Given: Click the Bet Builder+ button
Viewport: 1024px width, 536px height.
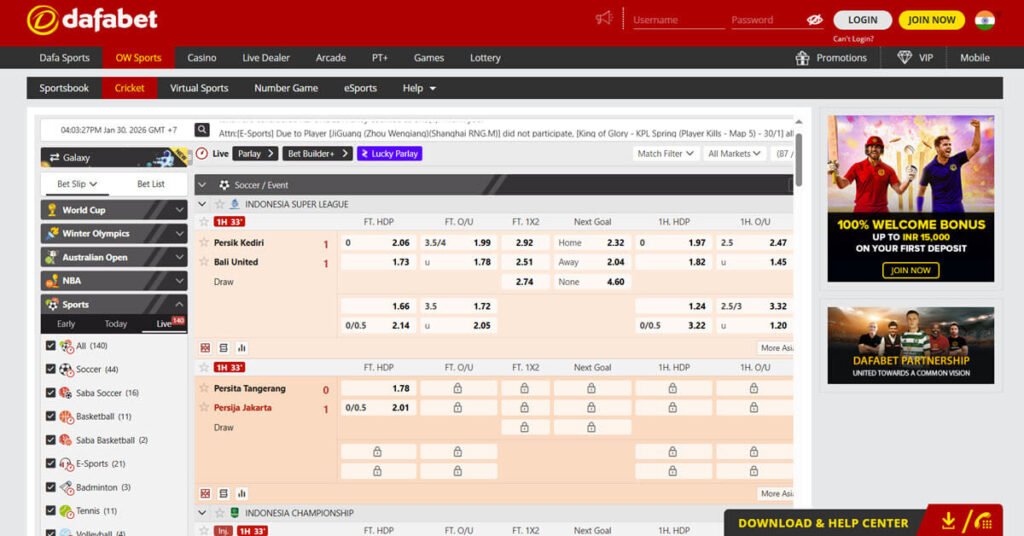Looking at the screenshot, I should 317,153.
